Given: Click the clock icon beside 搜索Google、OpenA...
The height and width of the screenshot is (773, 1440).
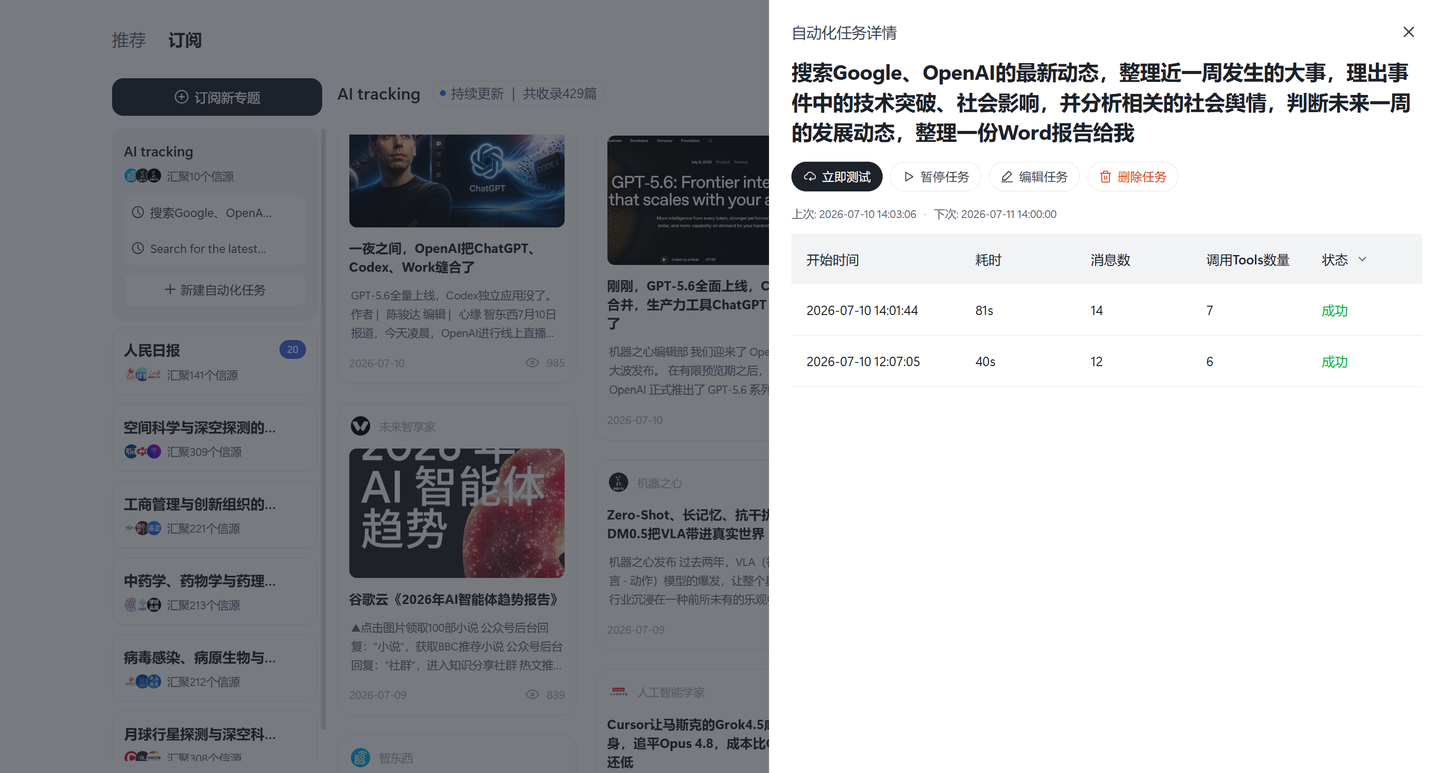Looking at the screenshot, I should click(x=138, y=213).
